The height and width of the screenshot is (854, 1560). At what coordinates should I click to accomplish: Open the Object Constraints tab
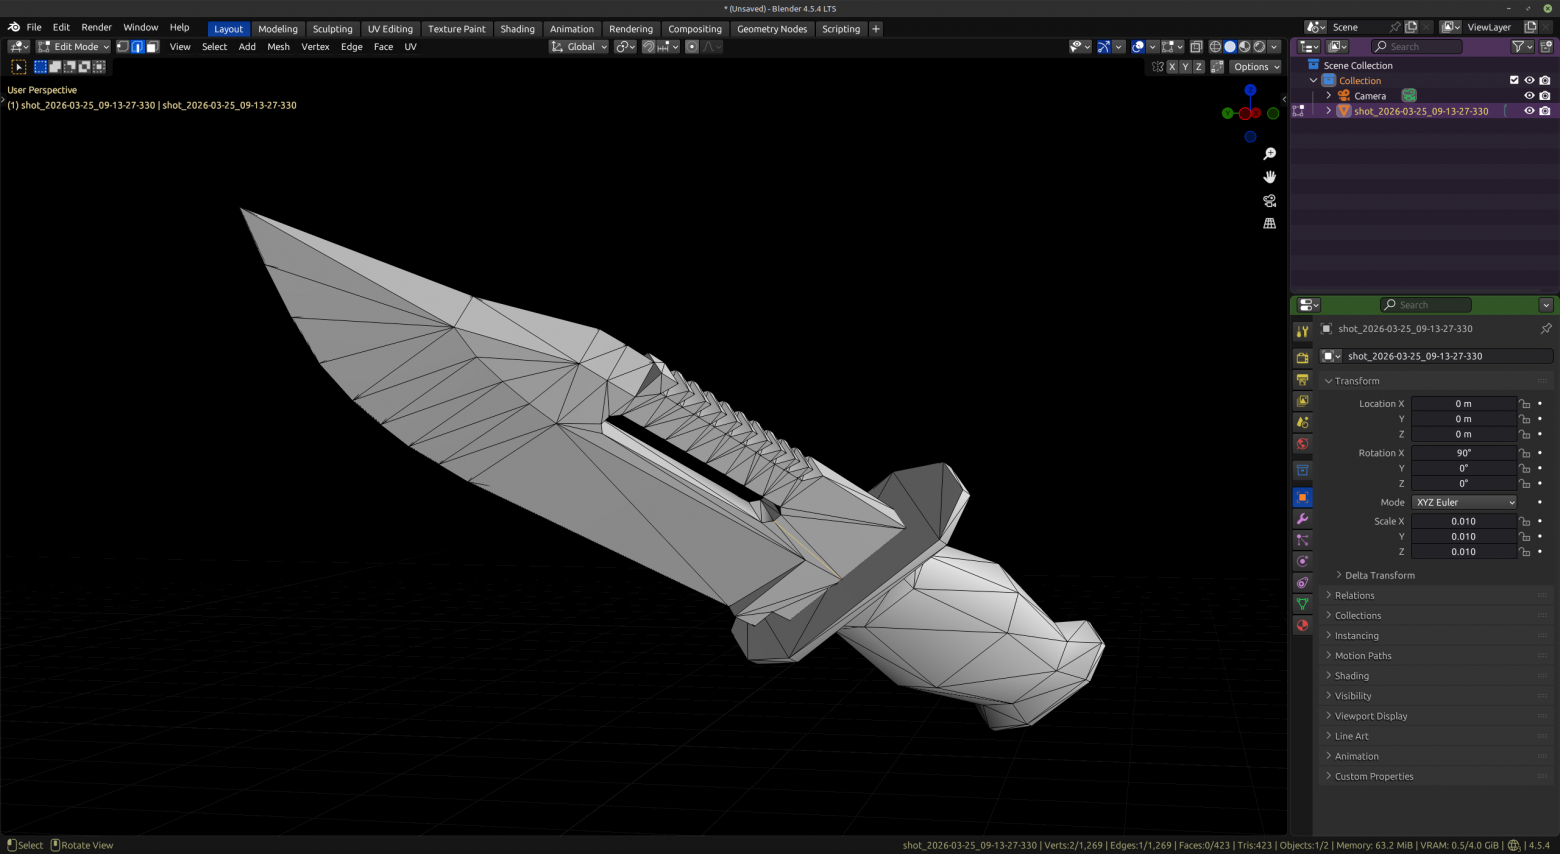point(1302,583)
